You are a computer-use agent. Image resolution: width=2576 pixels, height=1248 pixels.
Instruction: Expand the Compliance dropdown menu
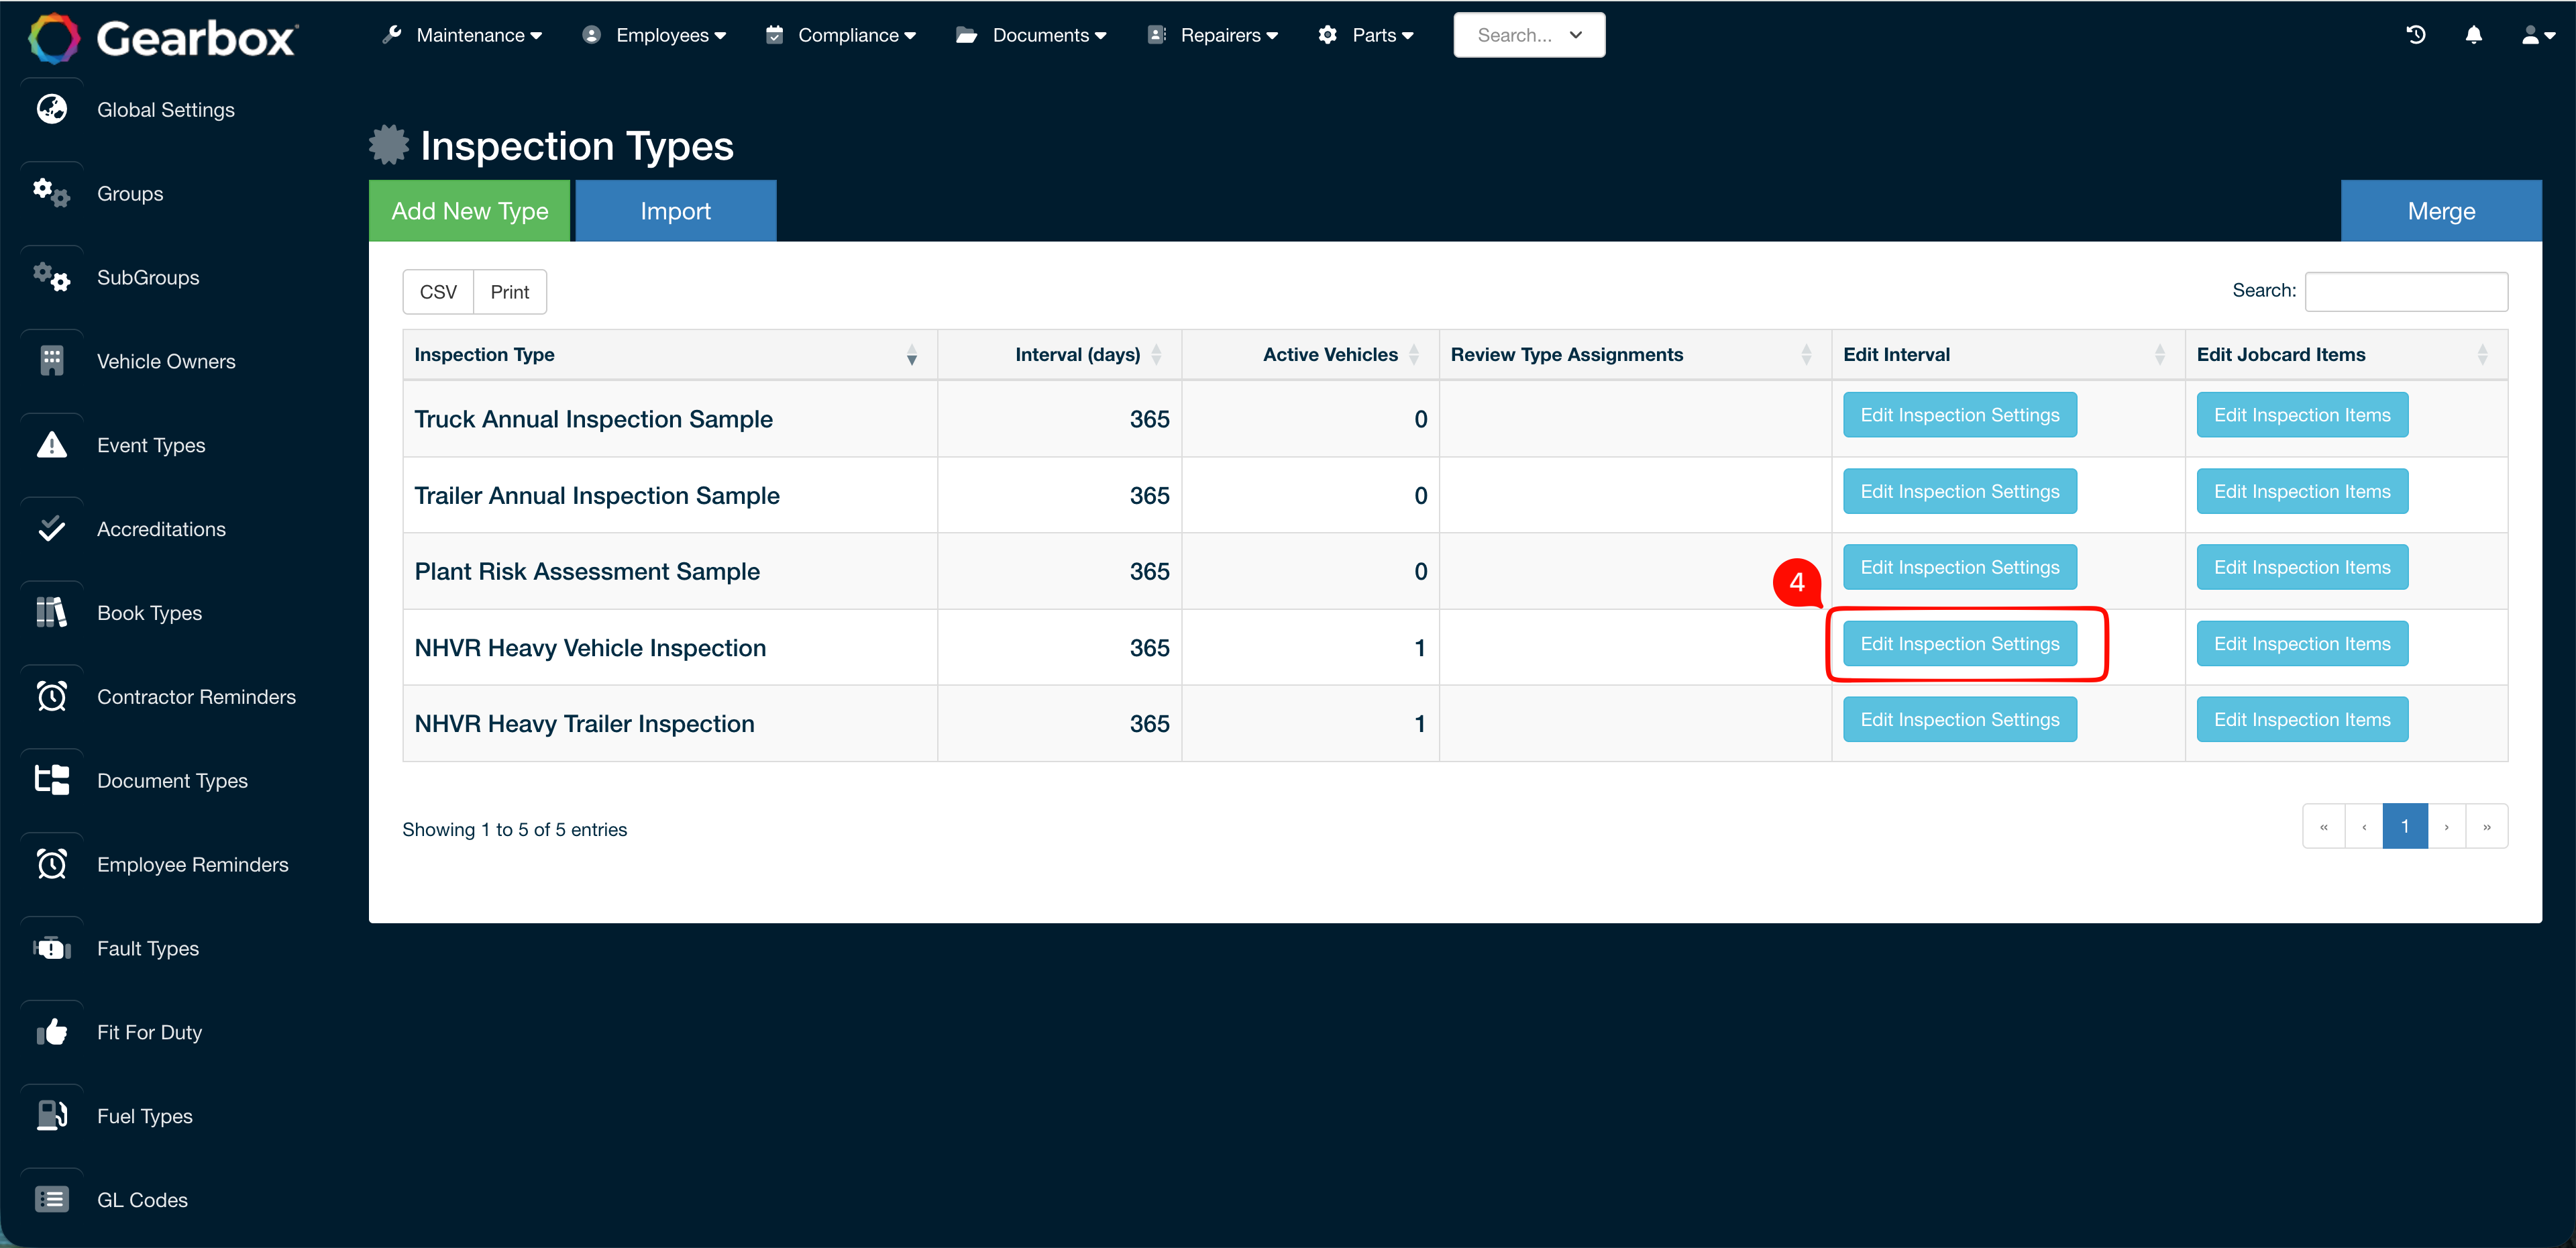tap(841, 35)
